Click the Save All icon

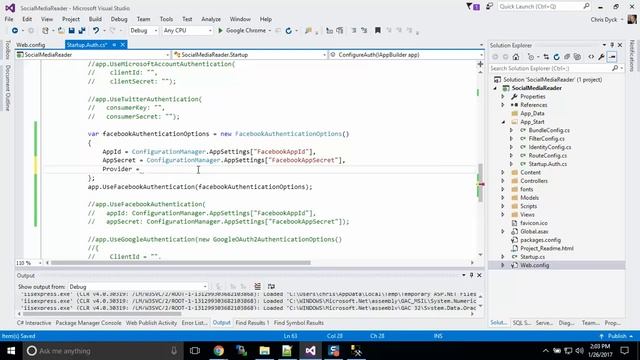pyautogui.click(x=82, y=31)
